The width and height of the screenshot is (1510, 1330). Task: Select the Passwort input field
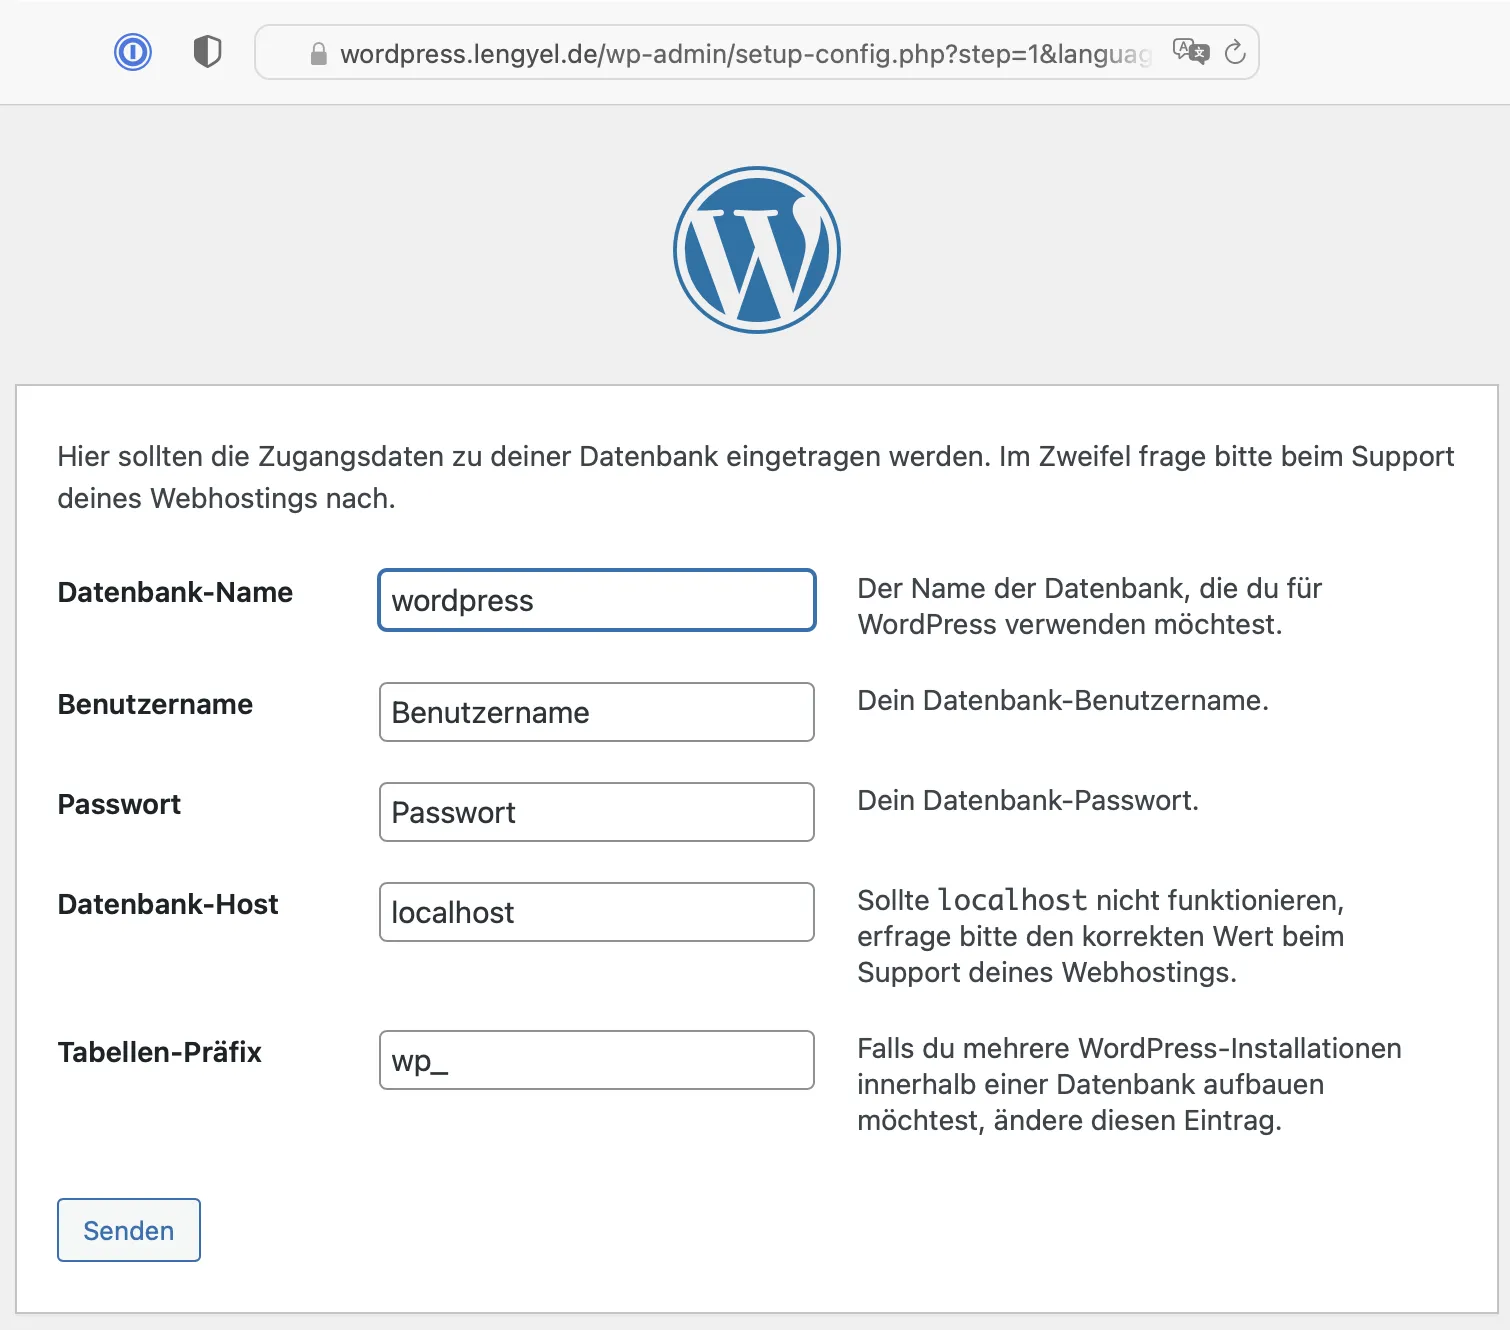tap(597, 812)
